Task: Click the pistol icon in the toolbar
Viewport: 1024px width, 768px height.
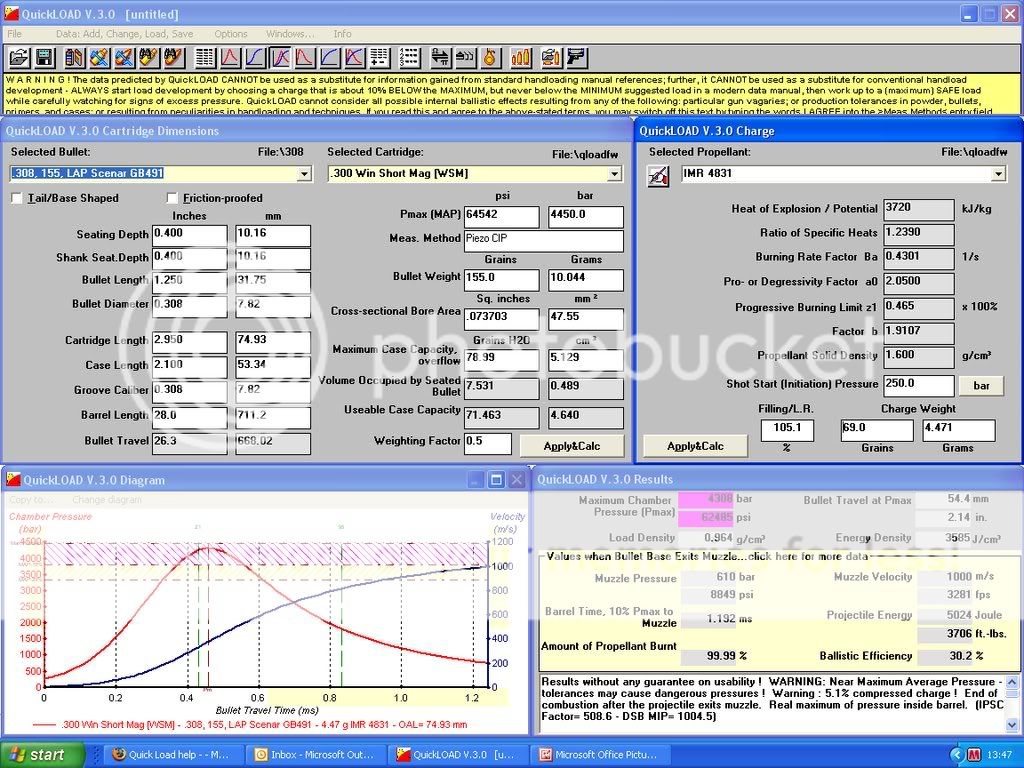Action: click(576, 57)
